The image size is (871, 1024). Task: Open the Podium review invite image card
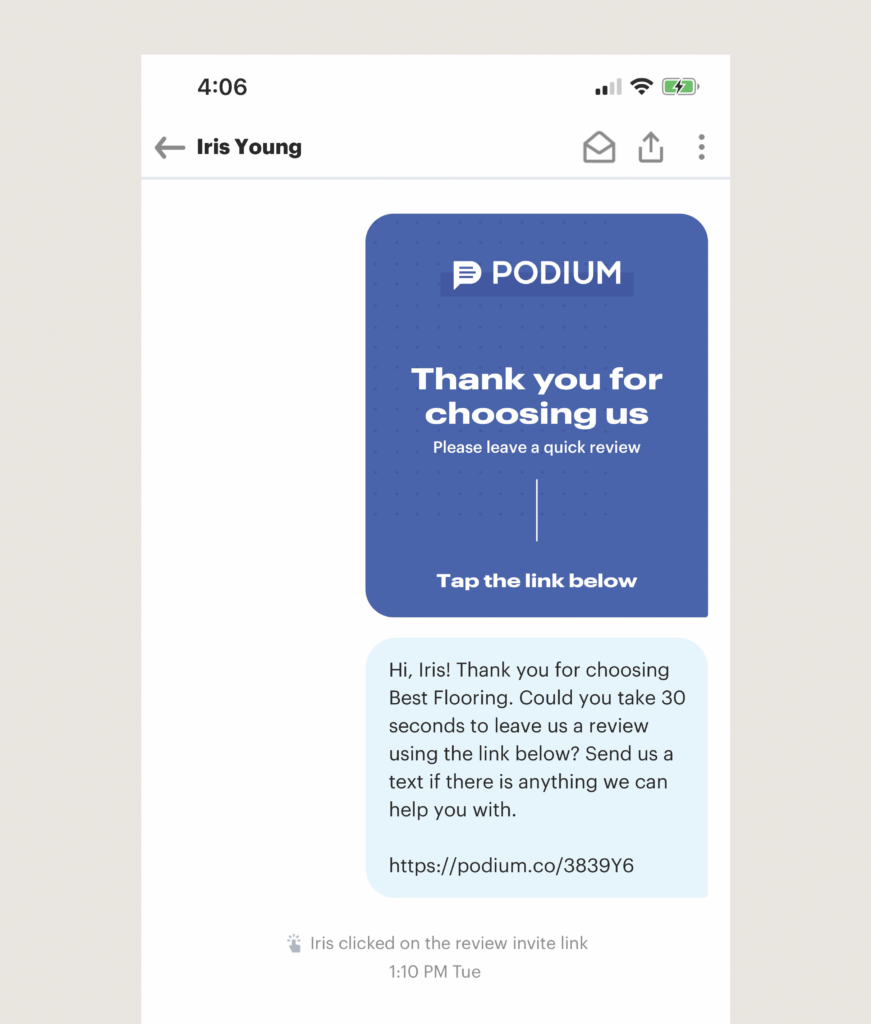point(537,415)
